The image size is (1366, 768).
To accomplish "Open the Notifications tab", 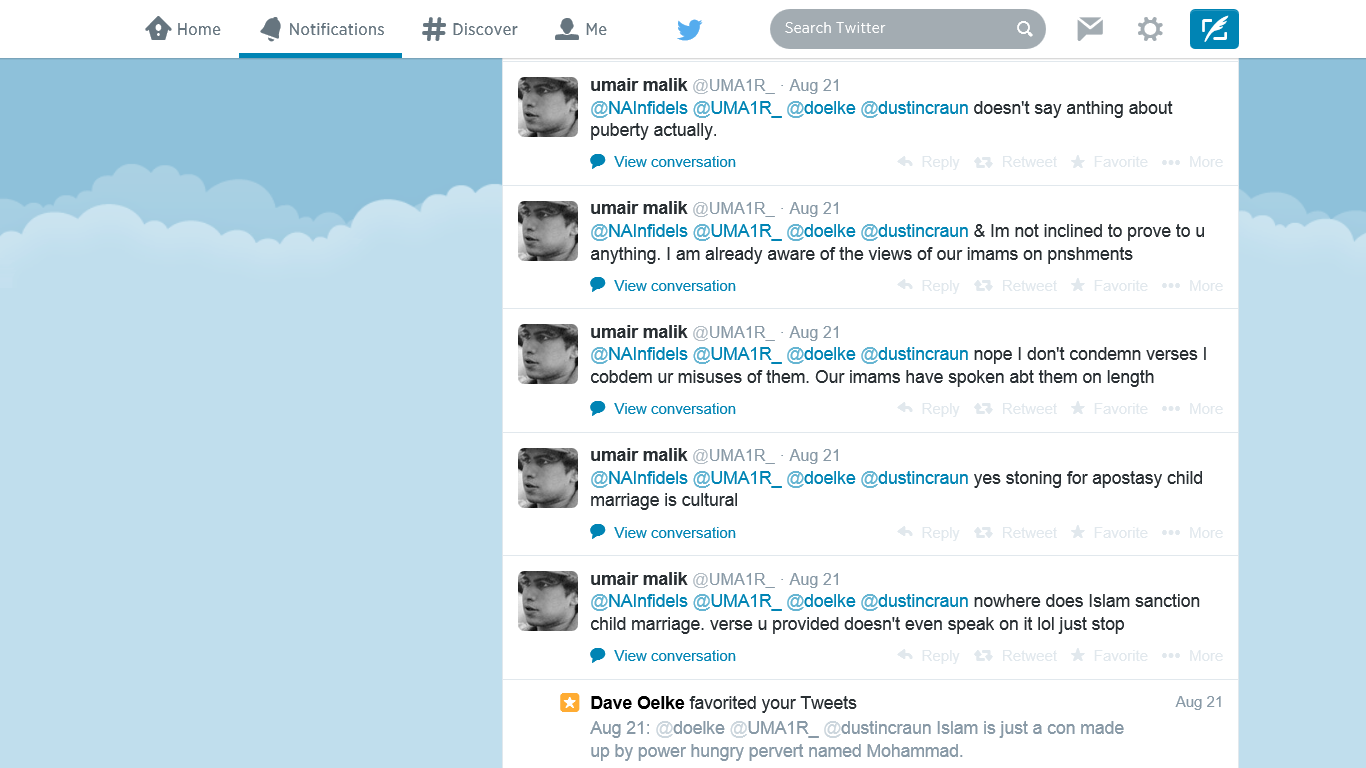I will (321, 29).
